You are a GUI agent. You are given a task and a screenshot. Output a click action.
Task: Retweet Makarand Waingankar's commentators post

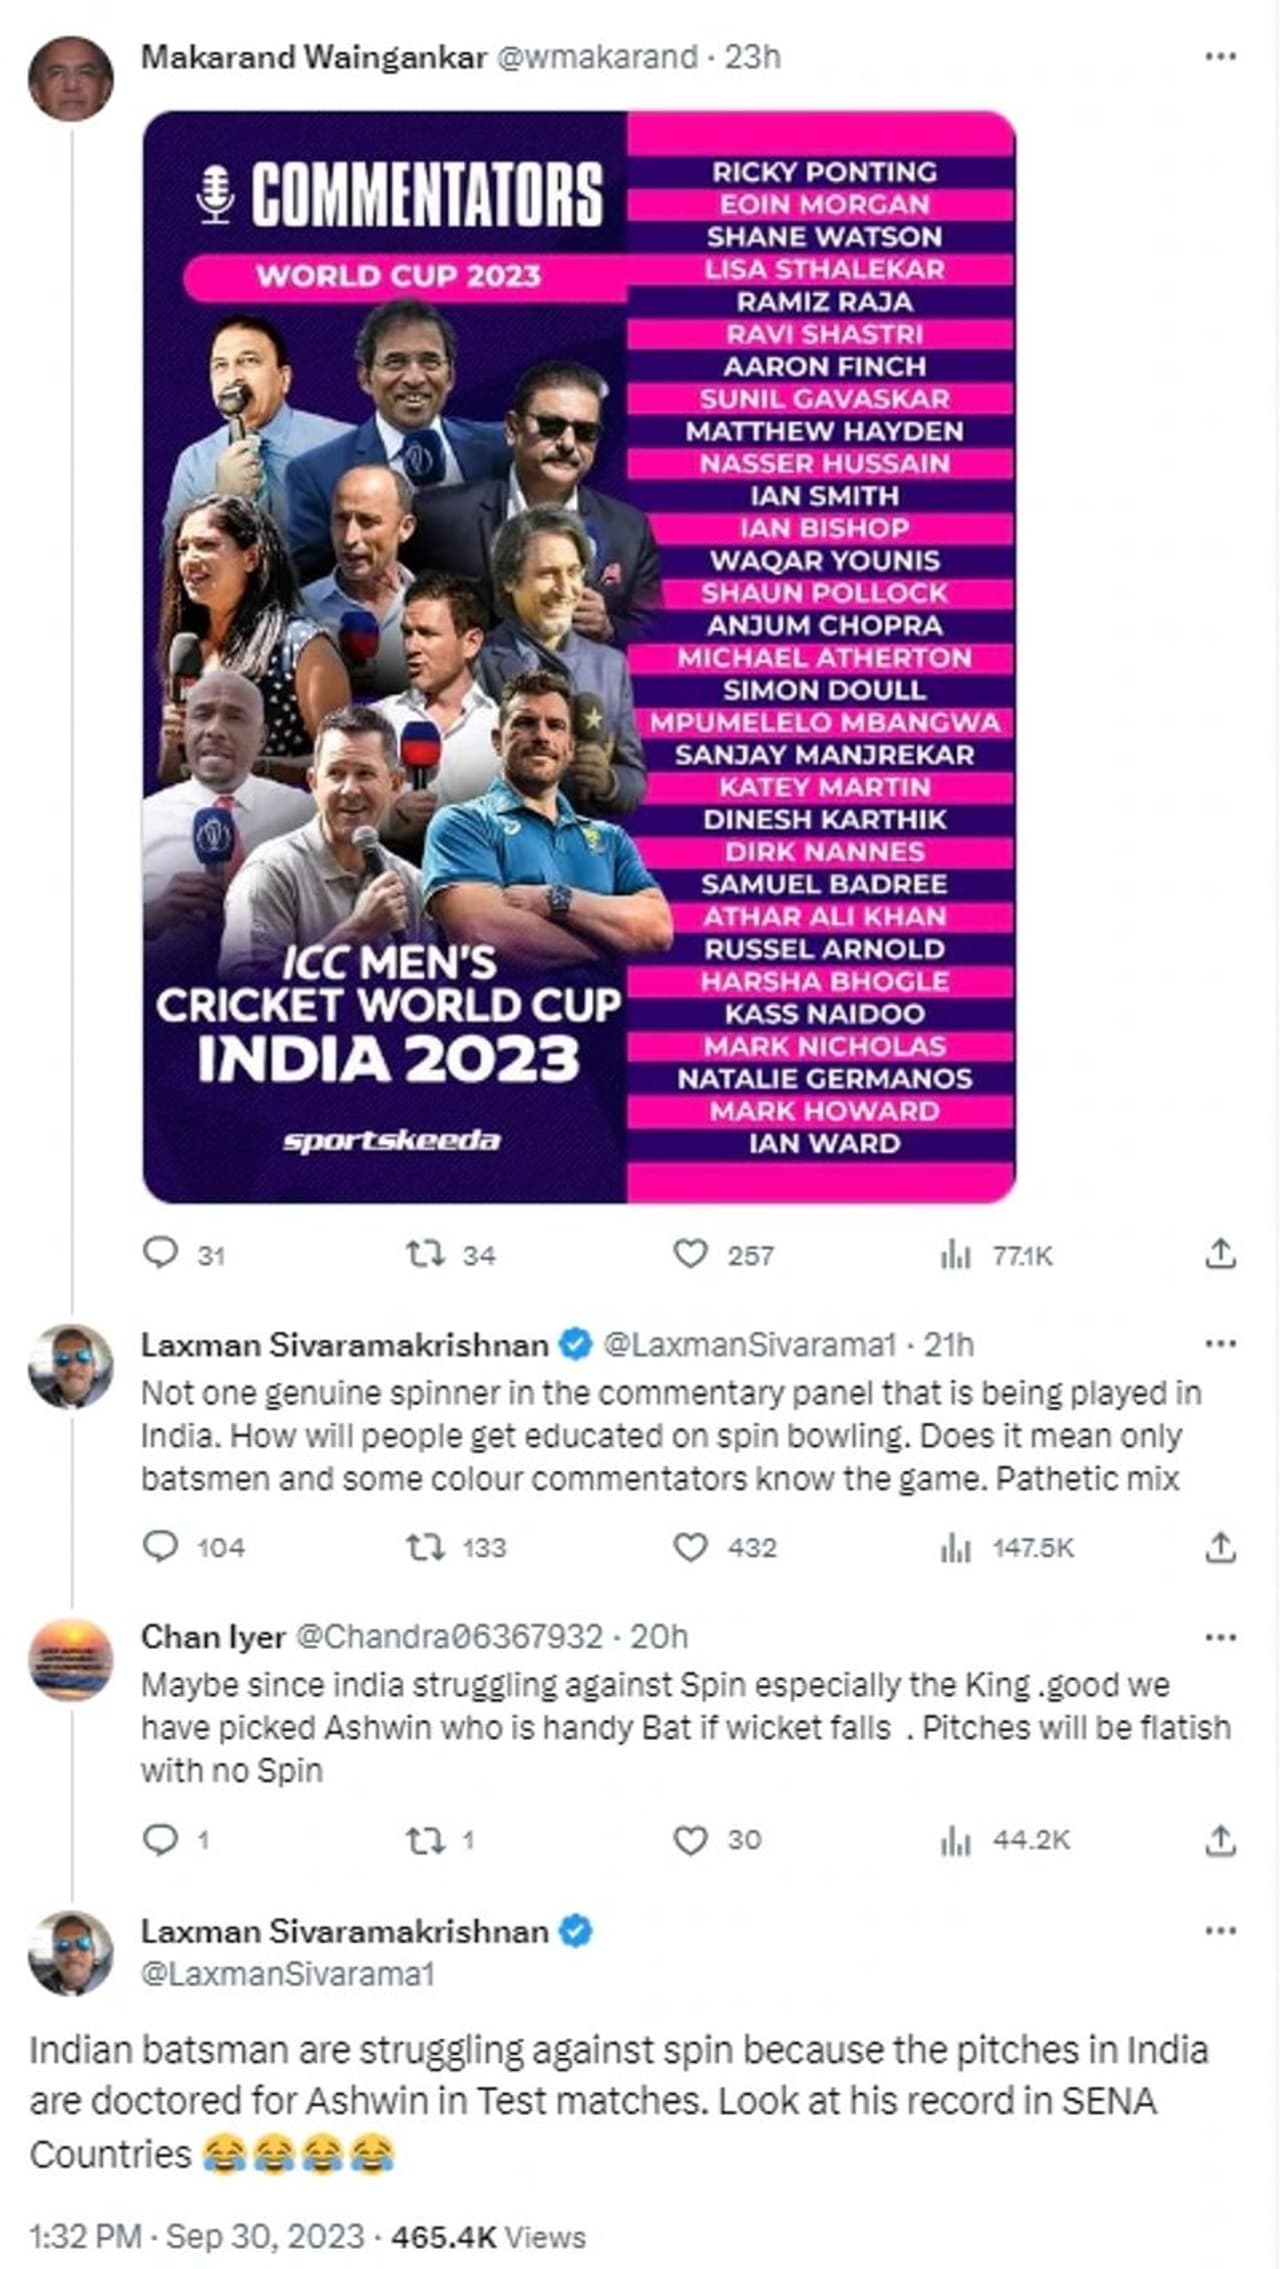tap(425, 1253)
